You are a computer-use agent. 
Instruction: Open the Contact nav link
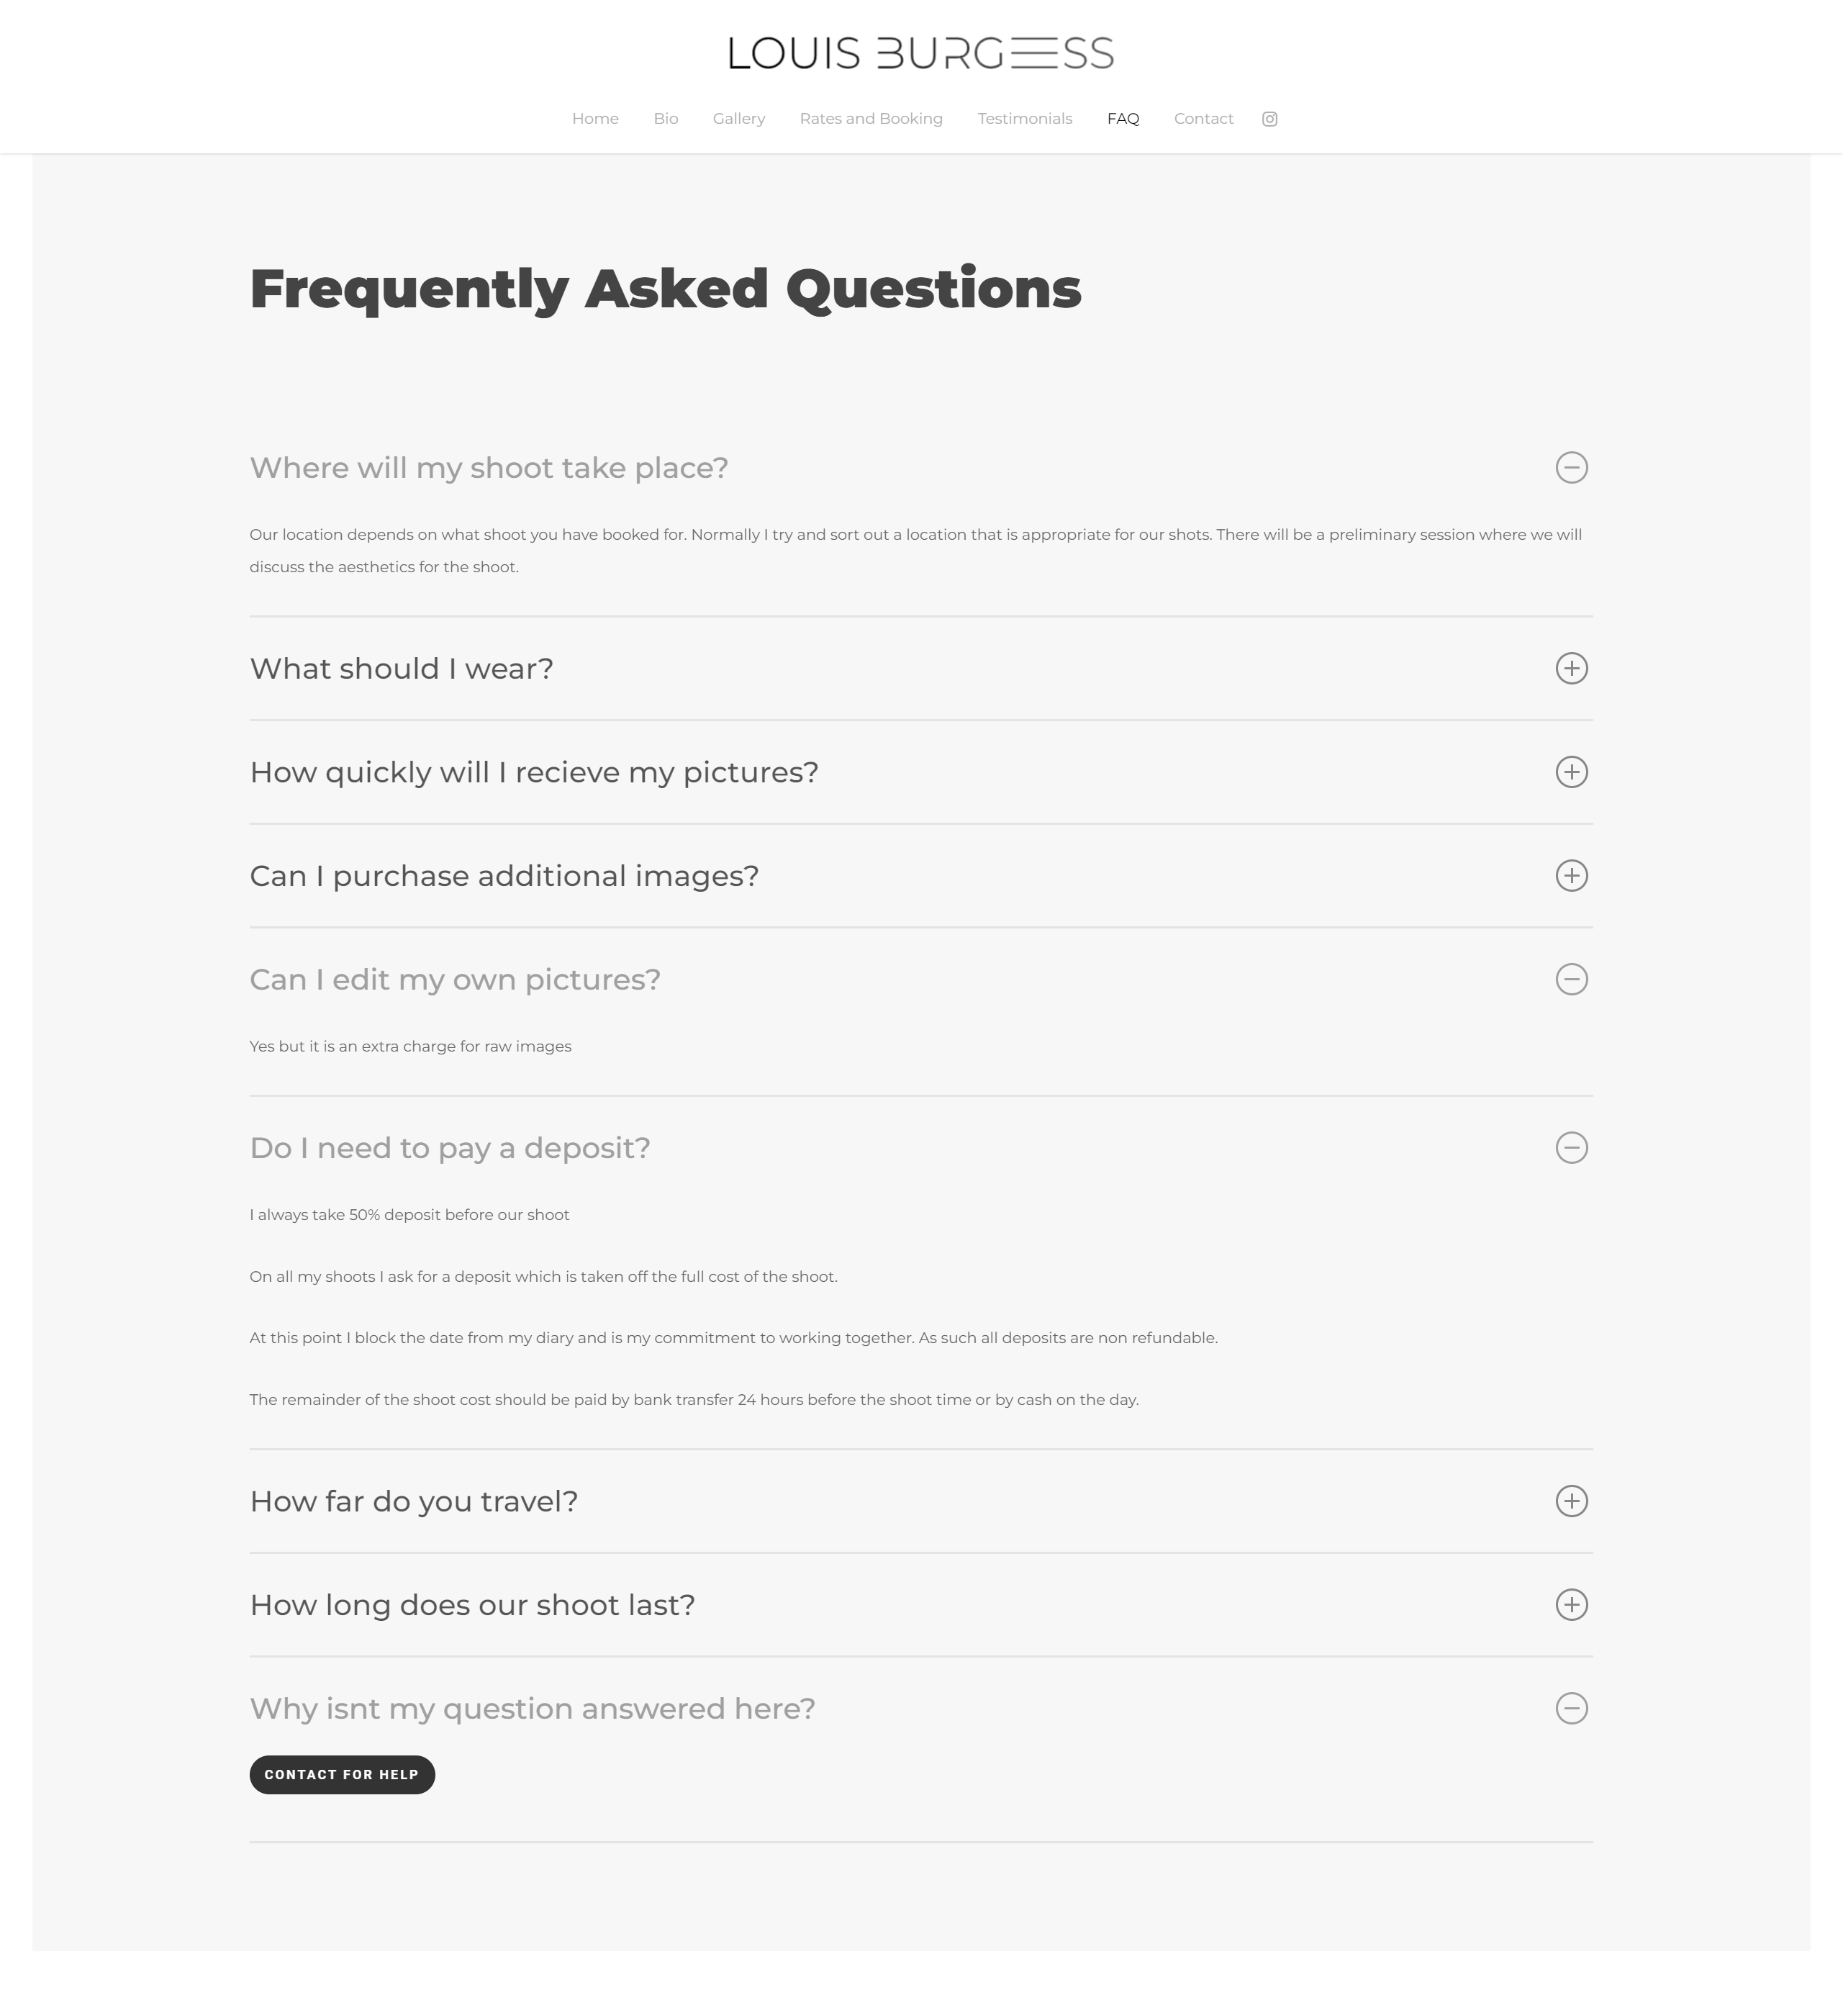pos(1203,119)
